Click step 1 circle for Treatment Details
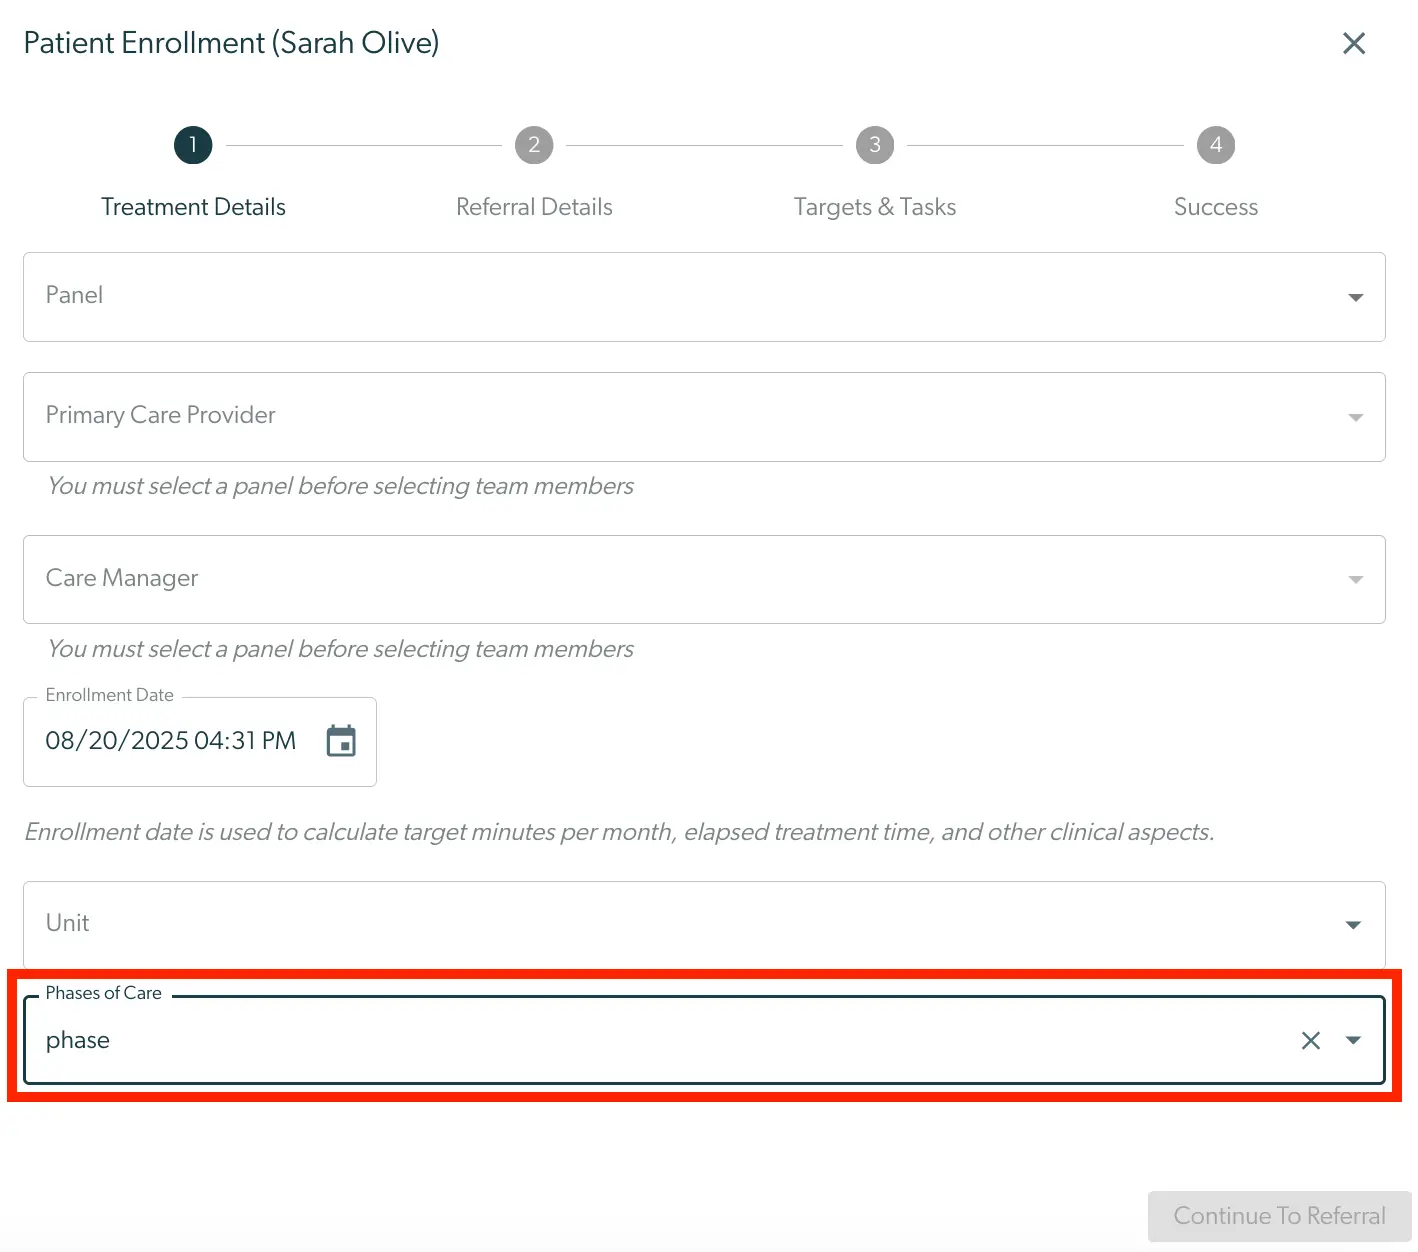Screen dimensions: 1418x1252 pos(193,144)
